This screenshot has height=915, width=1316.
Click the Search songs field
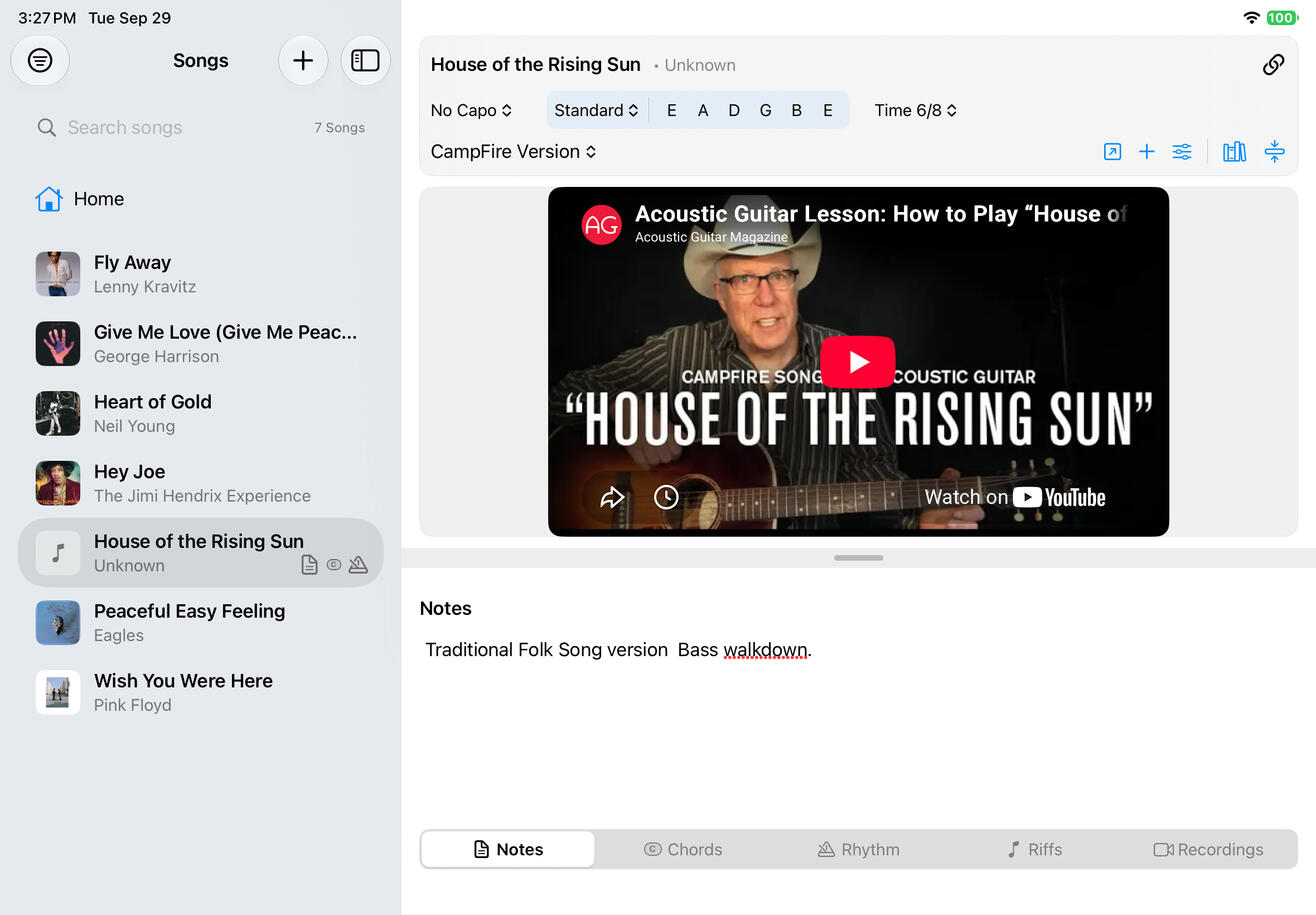201,127
